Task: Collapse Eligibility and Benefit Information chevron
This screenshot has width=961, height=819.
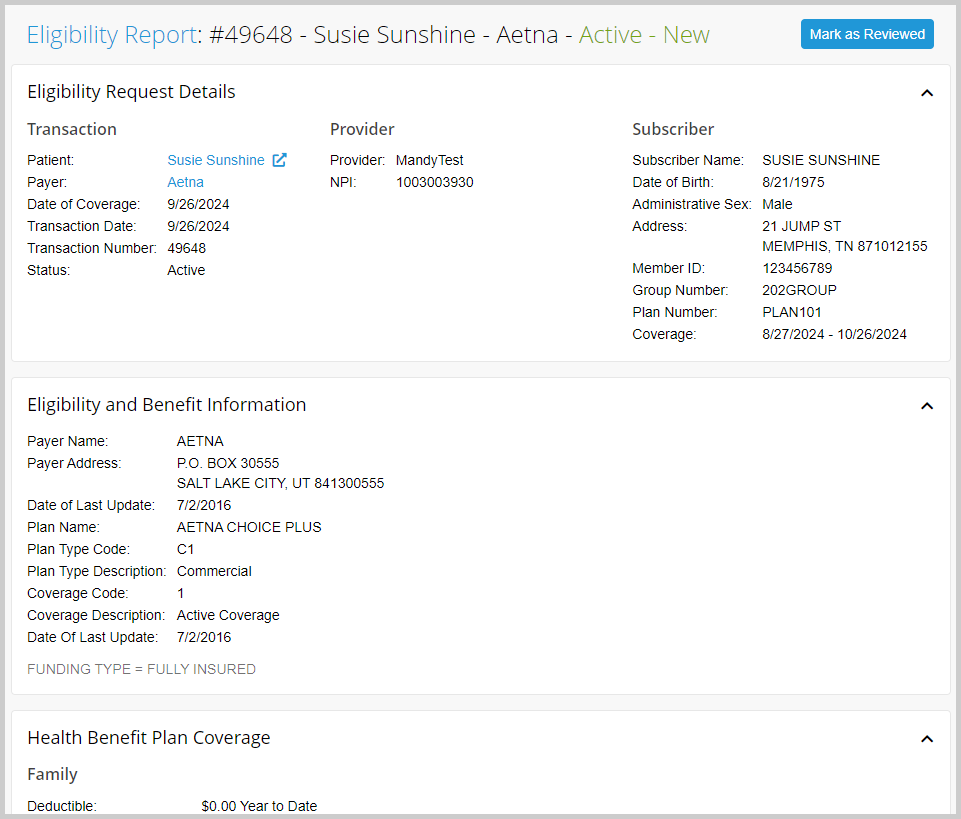Action: click(926, 406)
